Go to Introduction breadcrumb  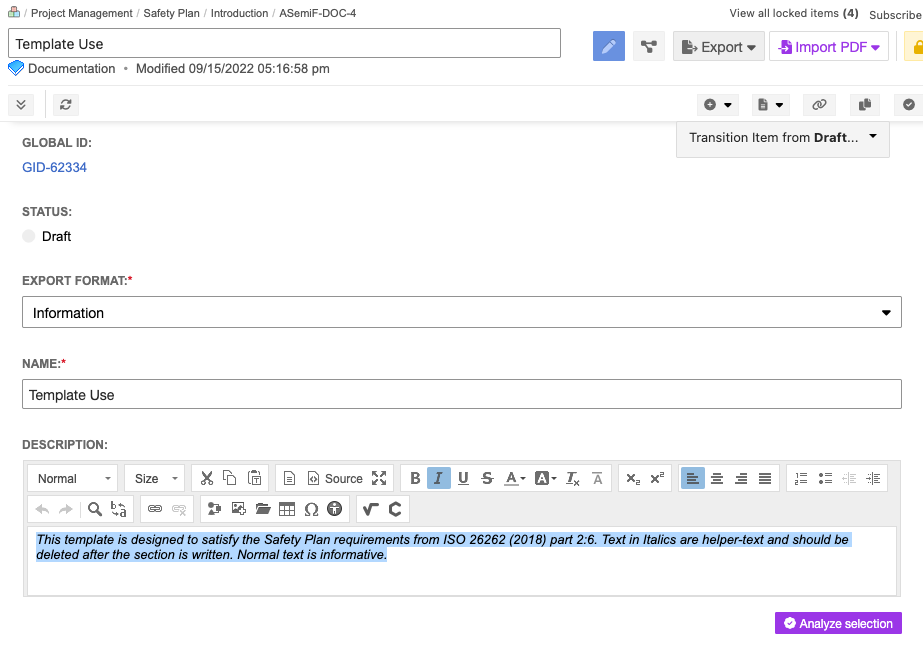239,13
